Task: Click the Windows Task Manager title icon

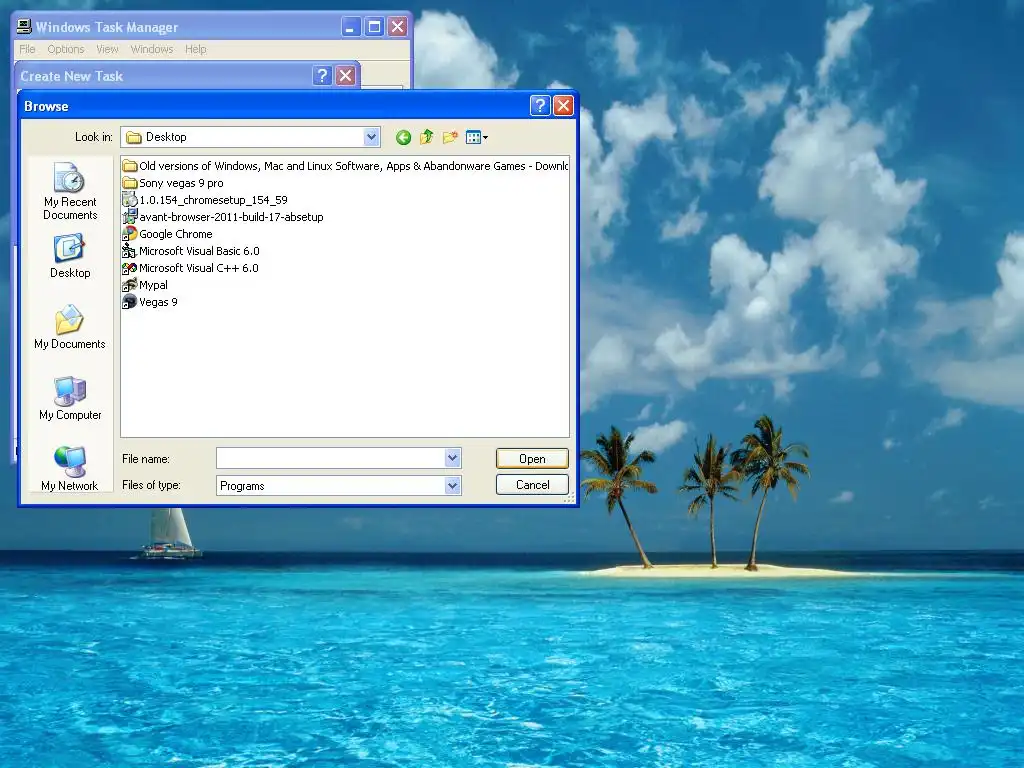Action: pos(24,27)
